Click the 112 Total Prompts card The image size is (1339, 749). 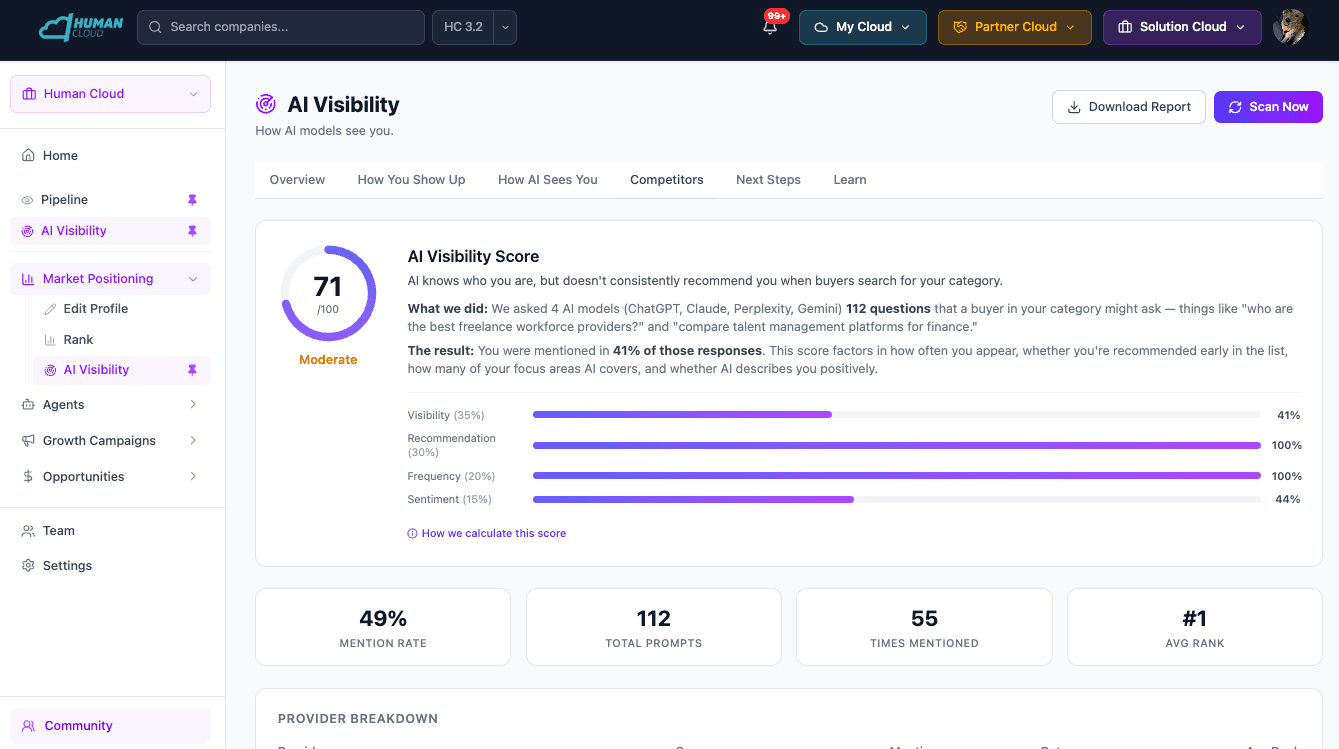[x=654, y=627]
